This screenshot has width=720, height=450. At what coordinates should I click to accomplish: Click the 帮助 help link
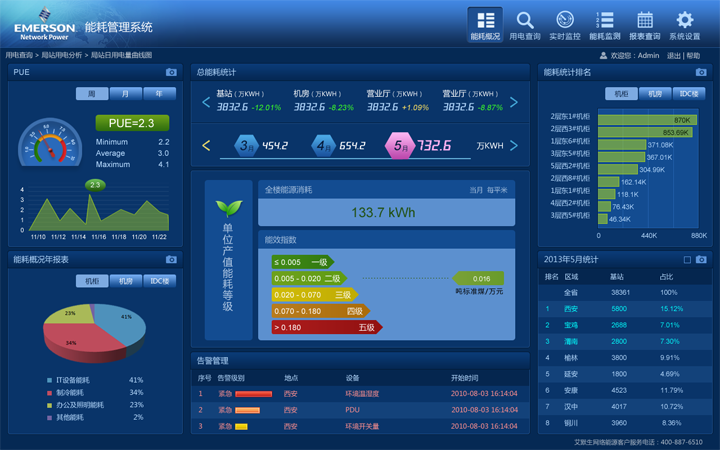(693, 56)
